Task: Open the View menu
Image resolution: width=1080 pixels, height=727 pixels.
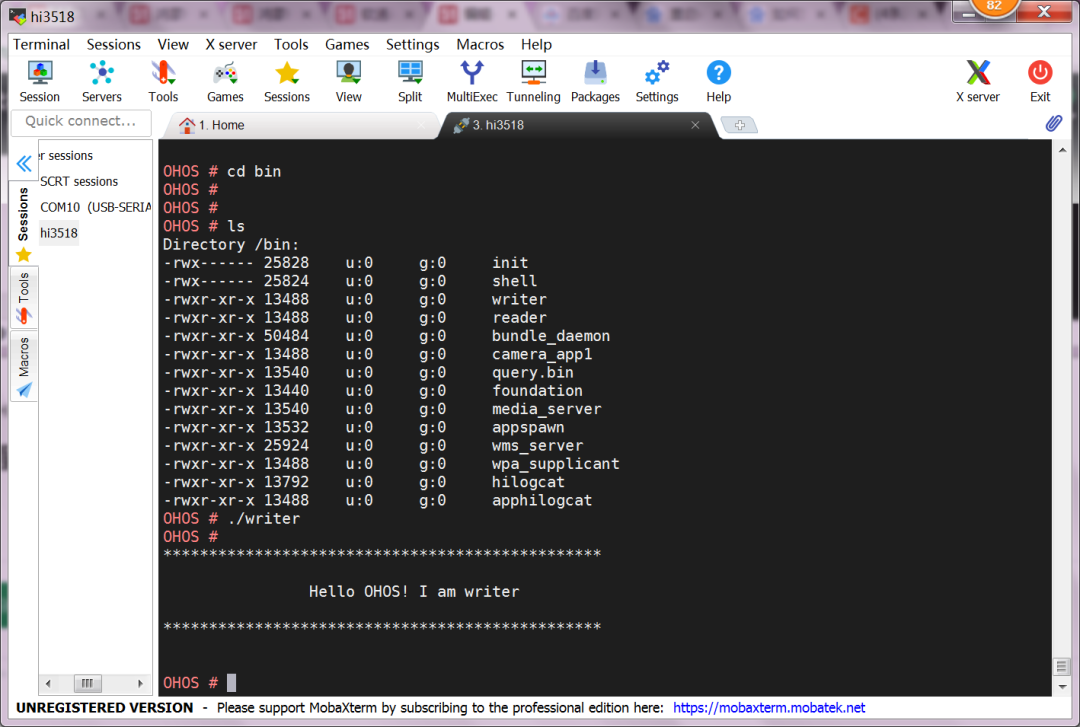Action: [173, 44]
